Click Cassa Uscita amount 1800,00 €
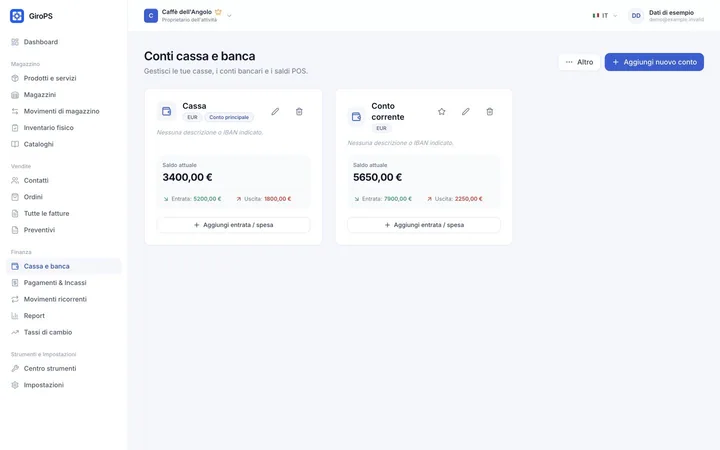This screenshot has width=720, height=450. pos(278,199)
